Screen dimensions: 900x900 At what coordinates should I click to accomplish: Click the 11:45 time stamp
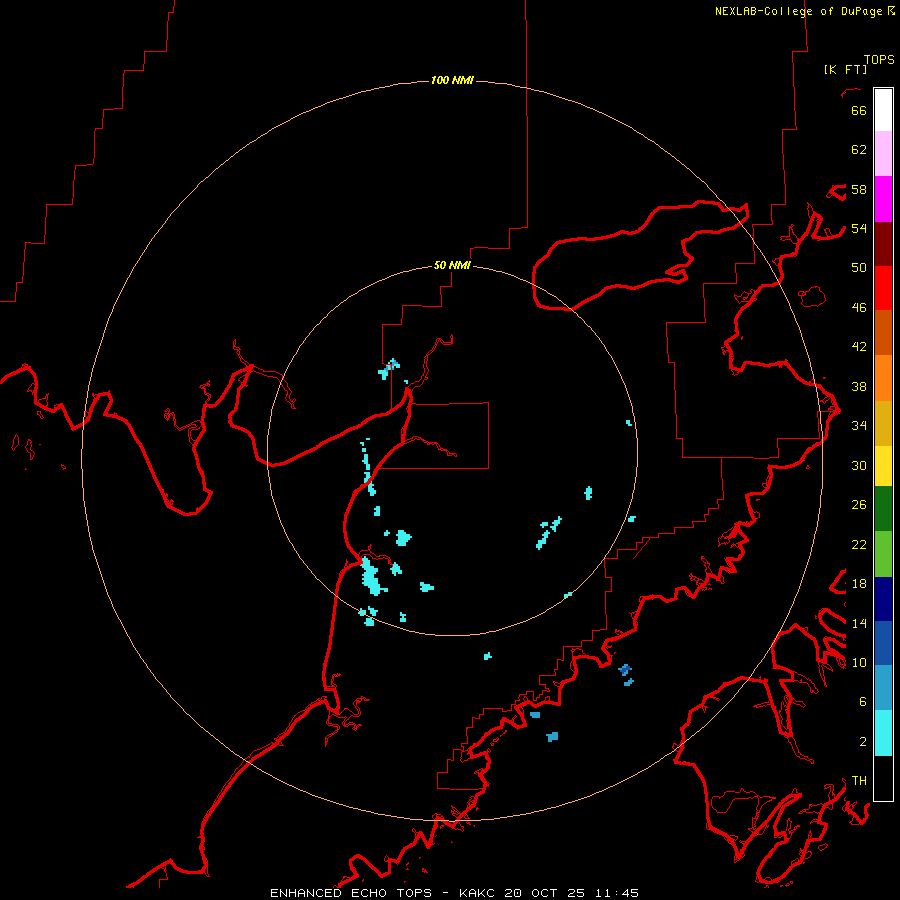pos(616,893)
